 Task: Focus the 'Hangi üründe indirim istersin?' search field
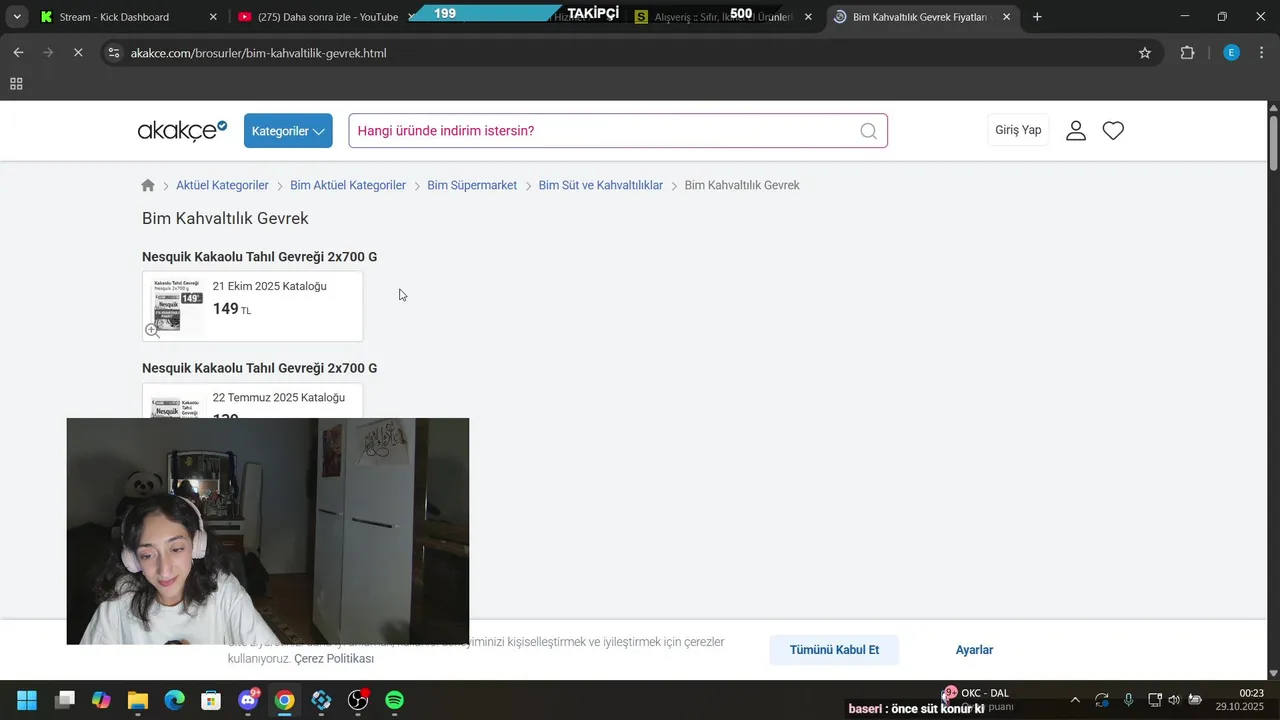pos(618,131)
